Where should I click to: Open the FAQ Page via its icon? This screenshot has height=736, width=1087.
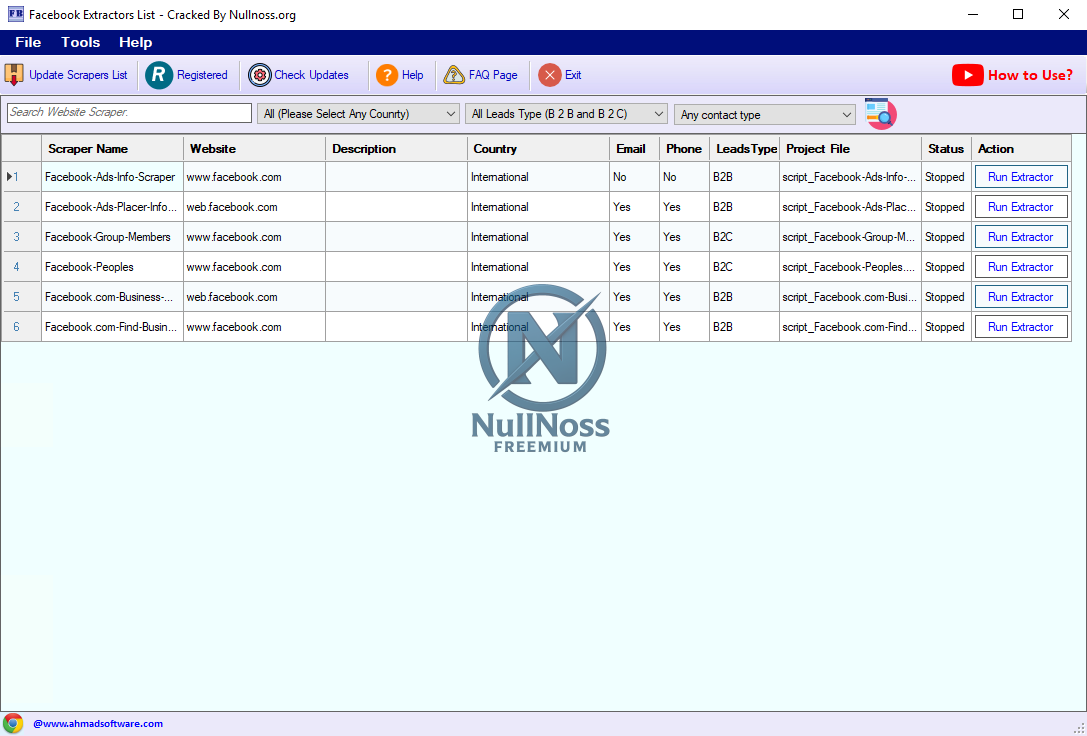pos(456,74)
